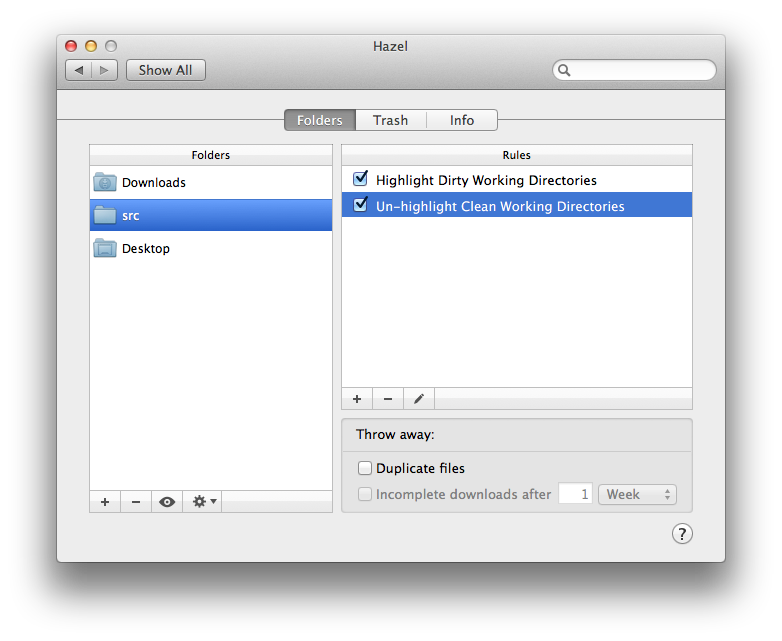Add a new folder with the plus button
The height and width of the screenshot is (641, 782).
(105, 502)
